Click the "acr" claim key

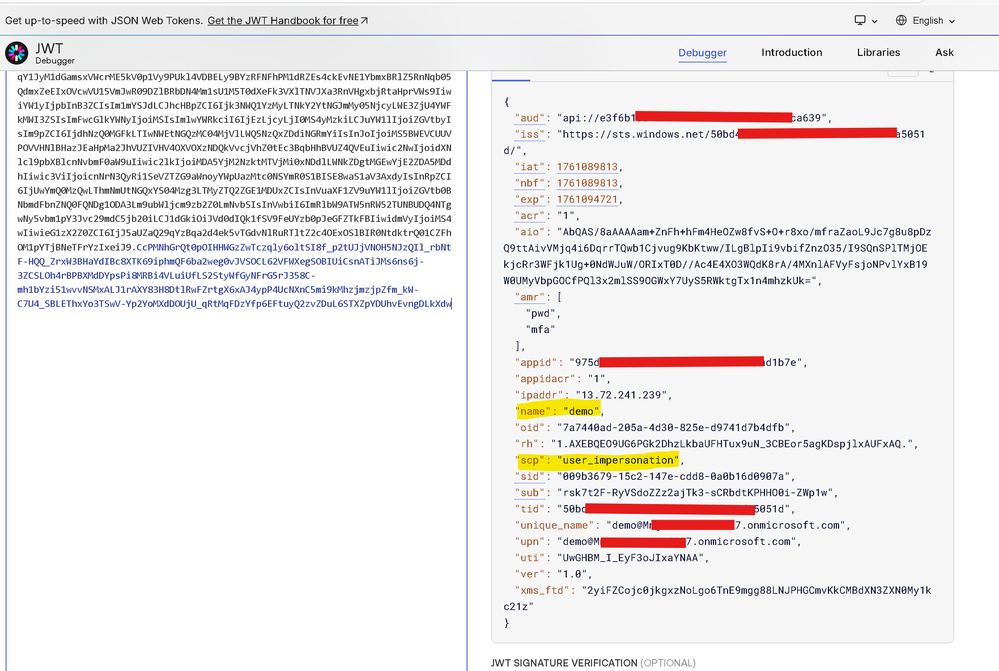[530, 215]
